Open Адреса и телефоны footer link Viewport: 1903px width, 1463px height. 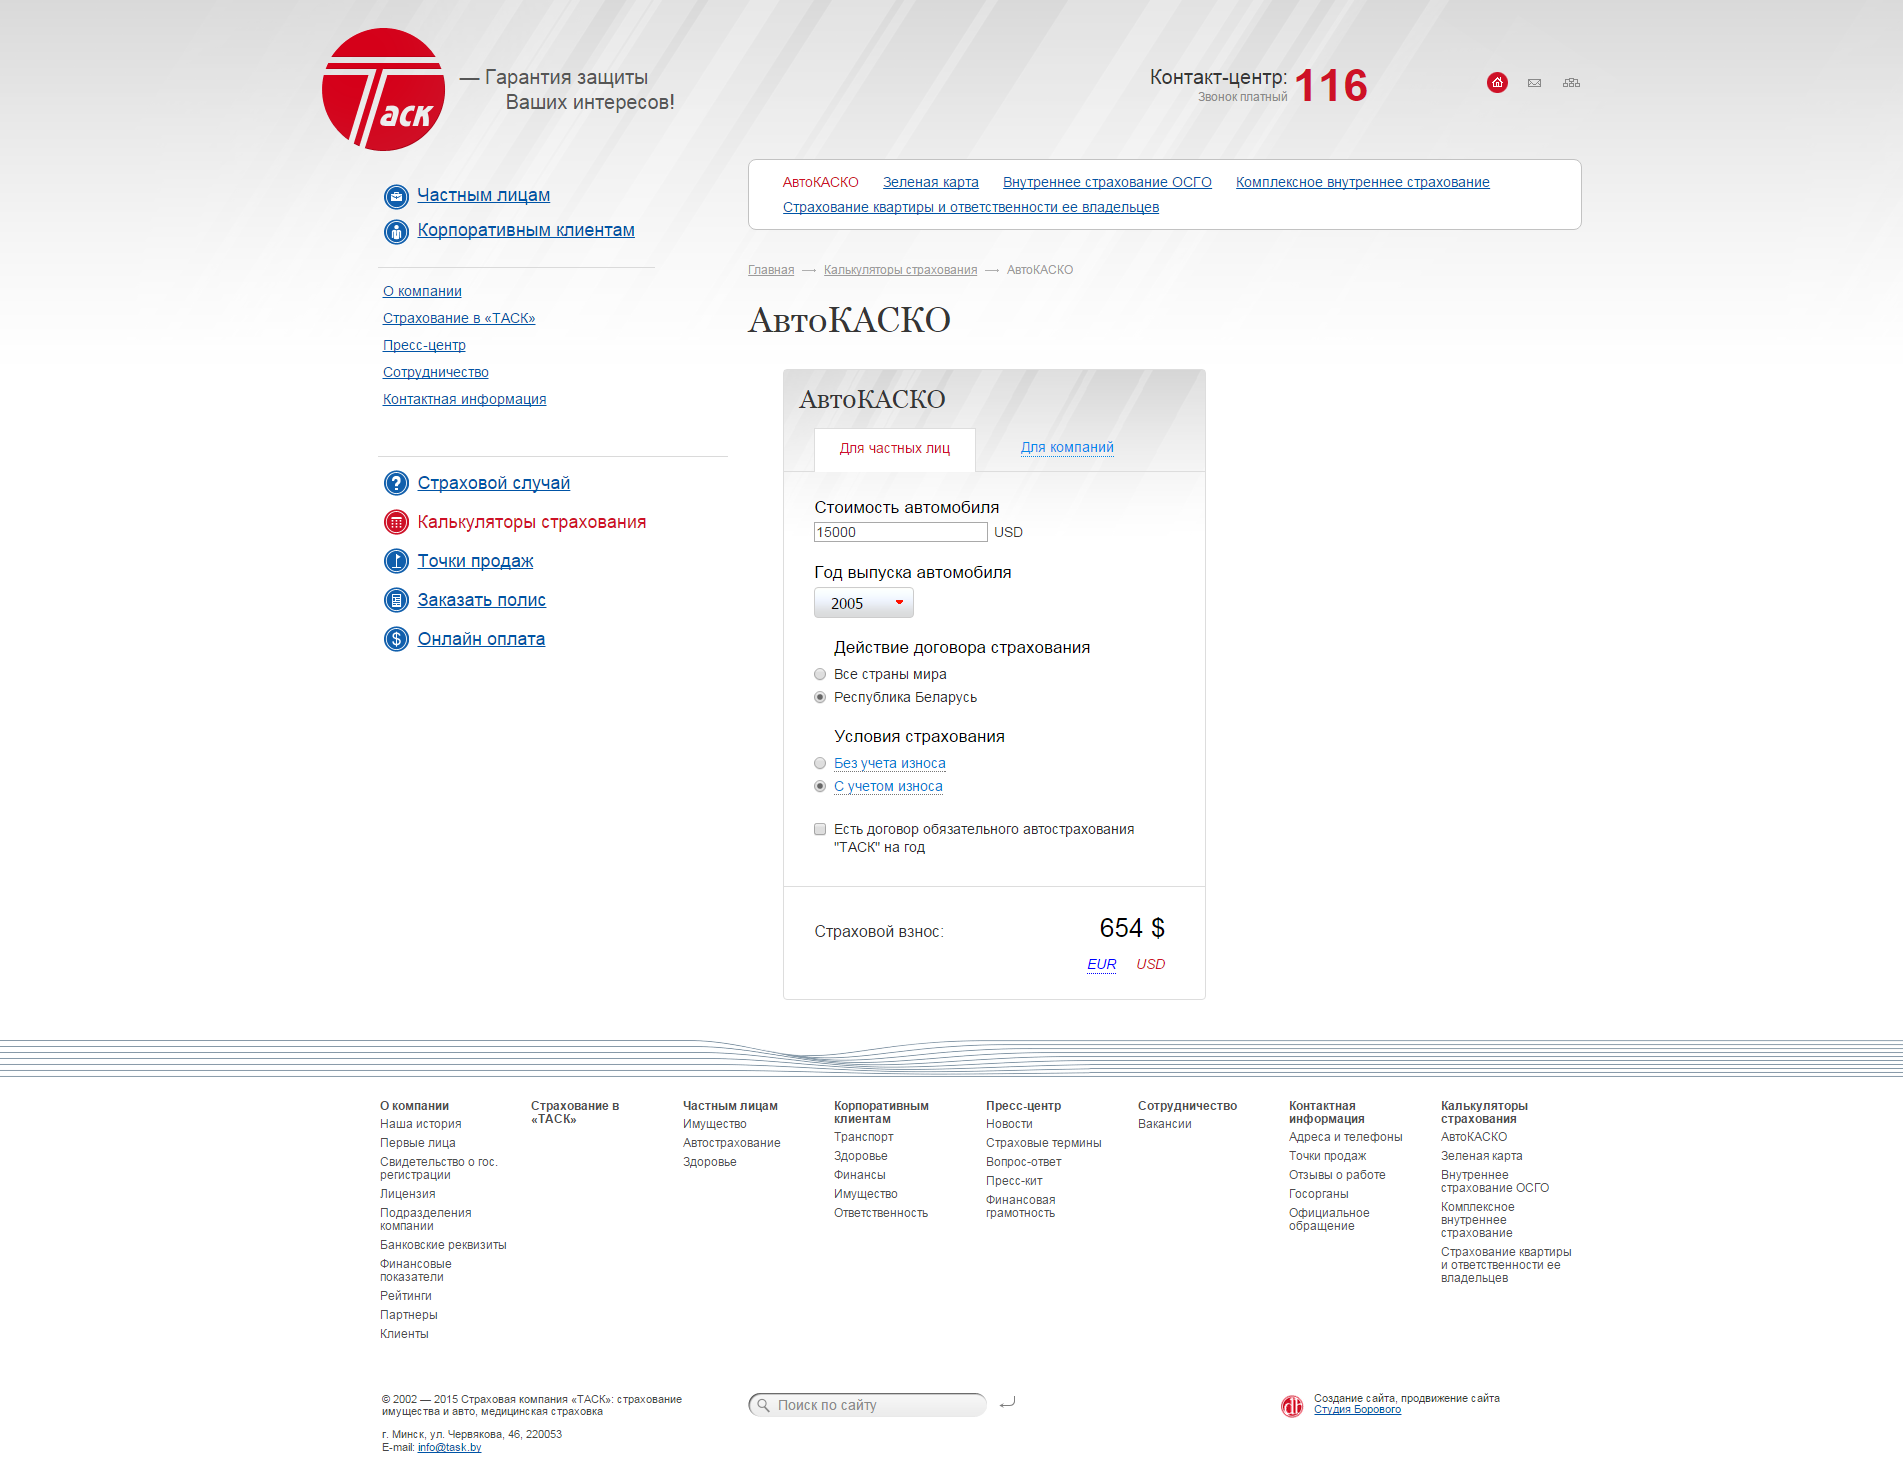[x=1346, y=1137]
